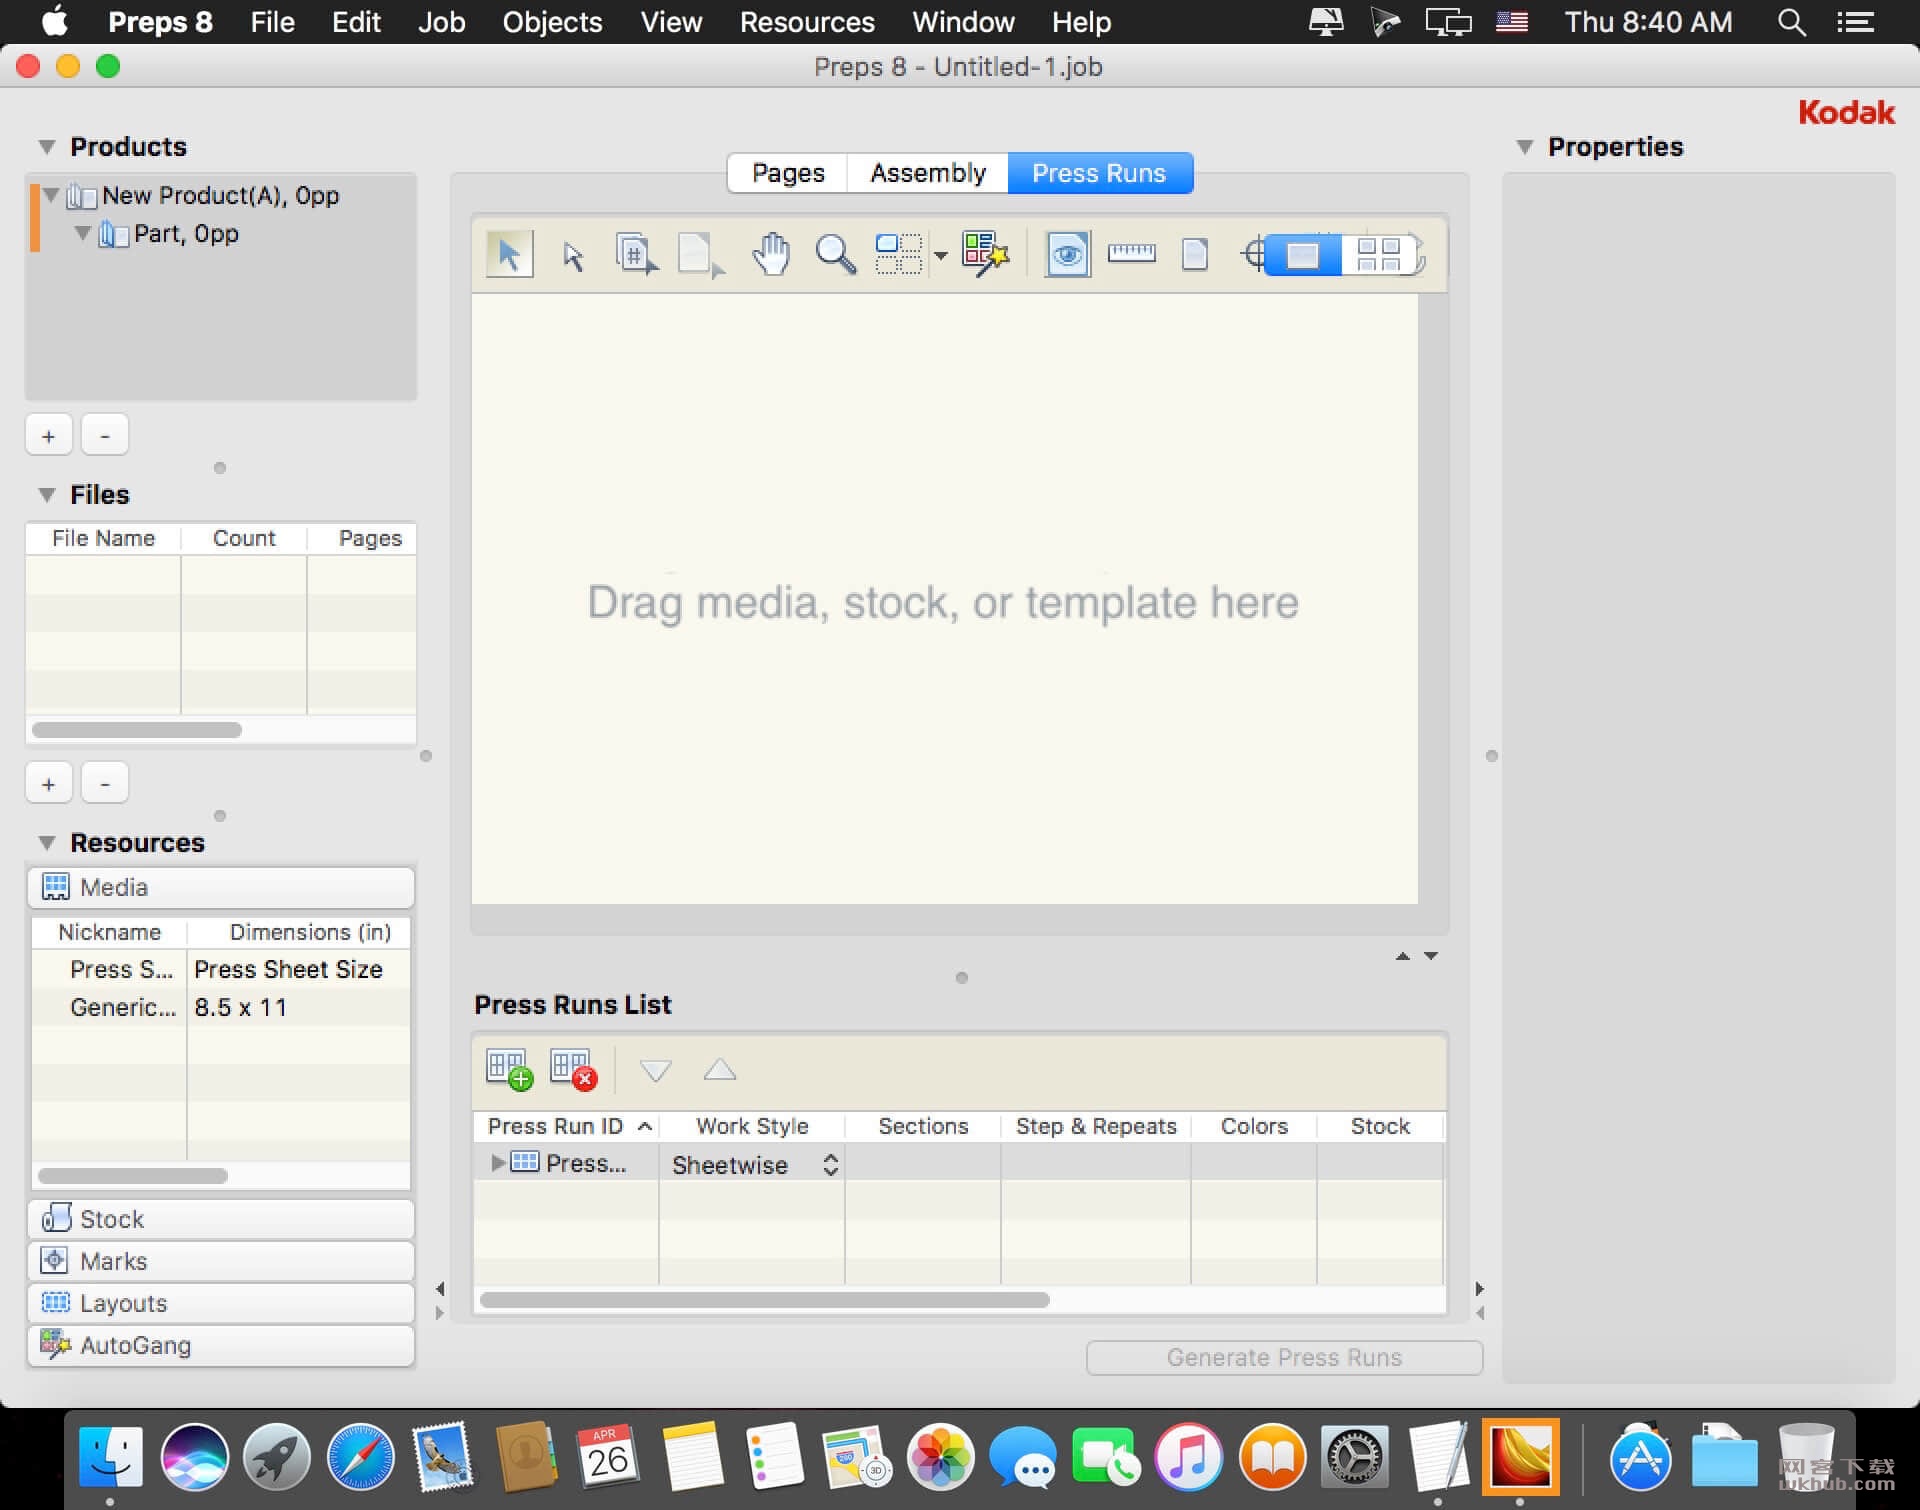Open System Preferences from the Dock
The image size is (1920, 1510).
click(x=1354, y=1457)
